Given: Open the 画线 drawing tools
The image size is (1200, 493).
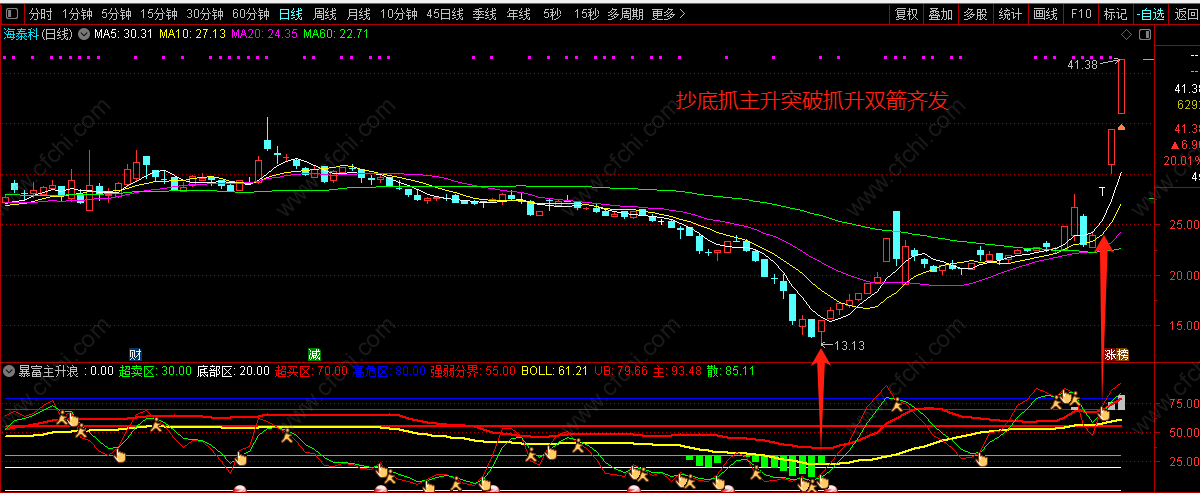Looking at the screenshot, I should coord(1045,14).
